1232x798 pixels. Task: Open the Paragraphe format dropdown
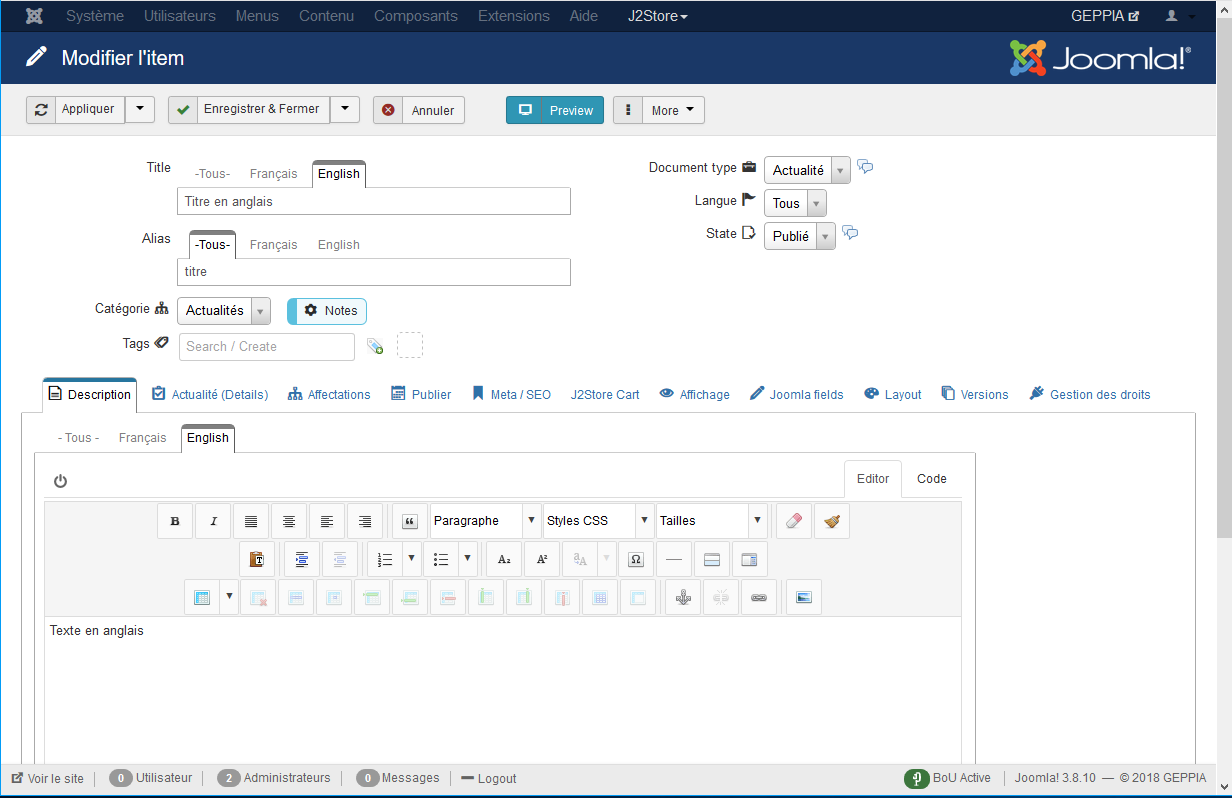point(485,521)
